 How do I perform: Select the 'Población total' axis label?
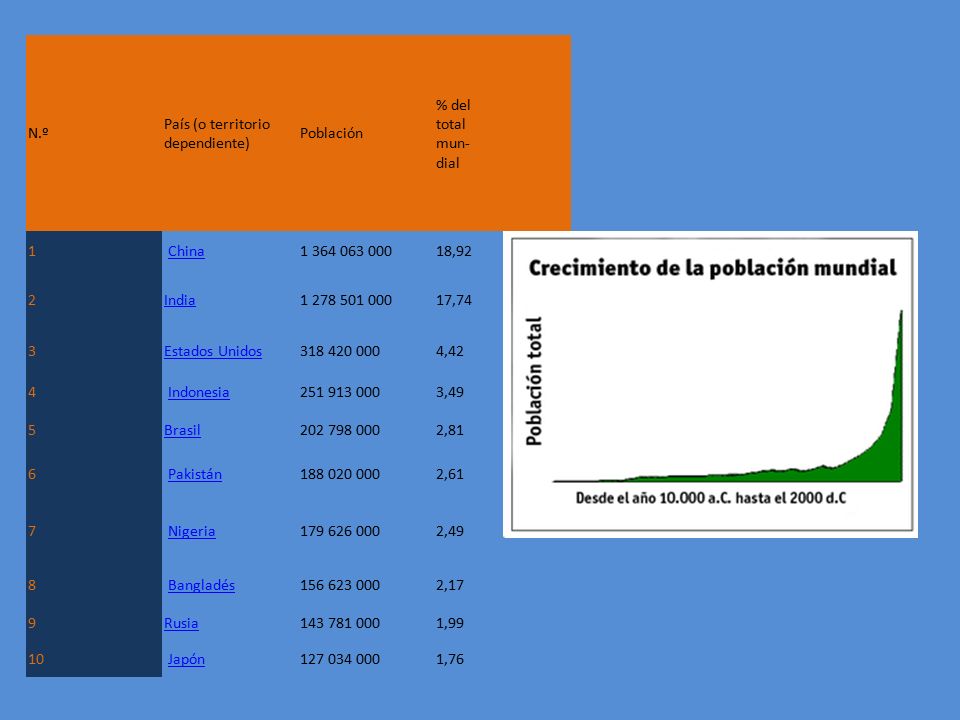tap(534, 381)
